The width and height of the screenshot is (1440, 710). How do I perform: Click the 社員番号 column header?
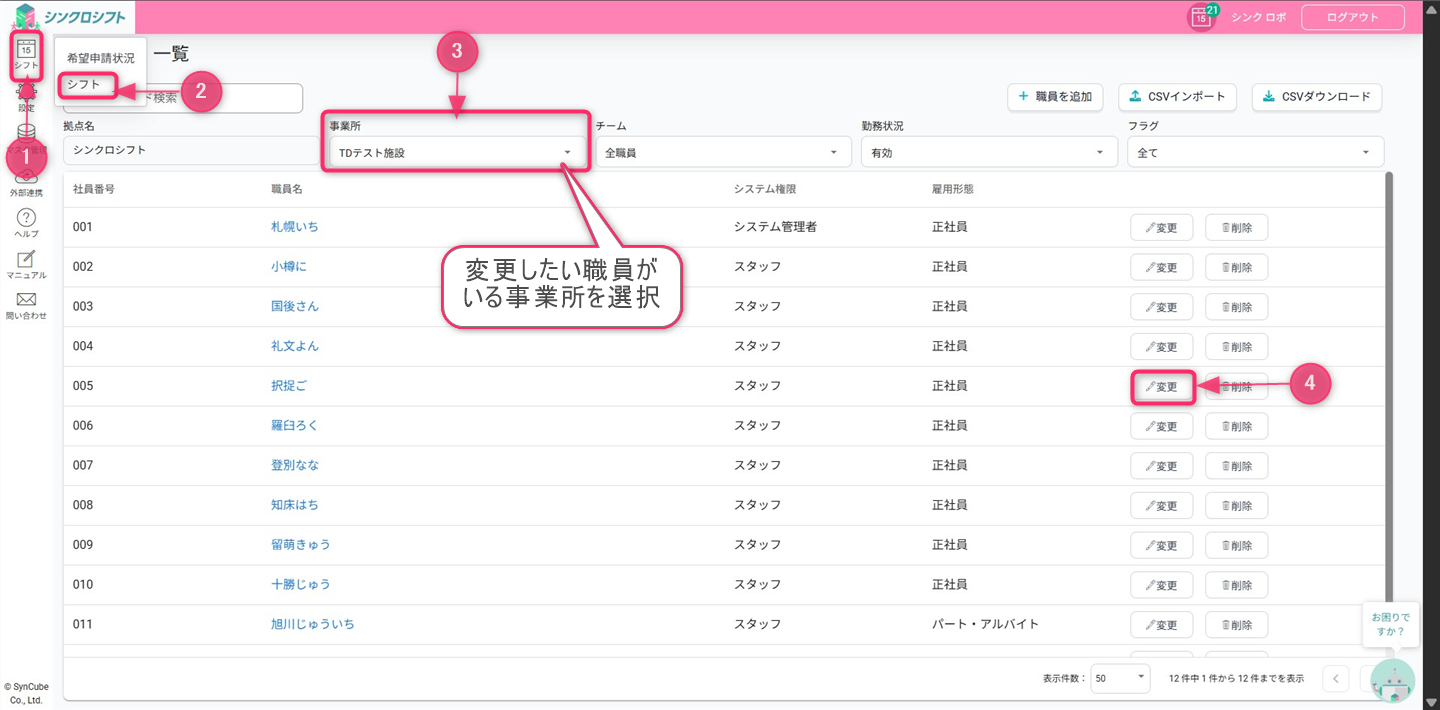click(x=94, y=189)
